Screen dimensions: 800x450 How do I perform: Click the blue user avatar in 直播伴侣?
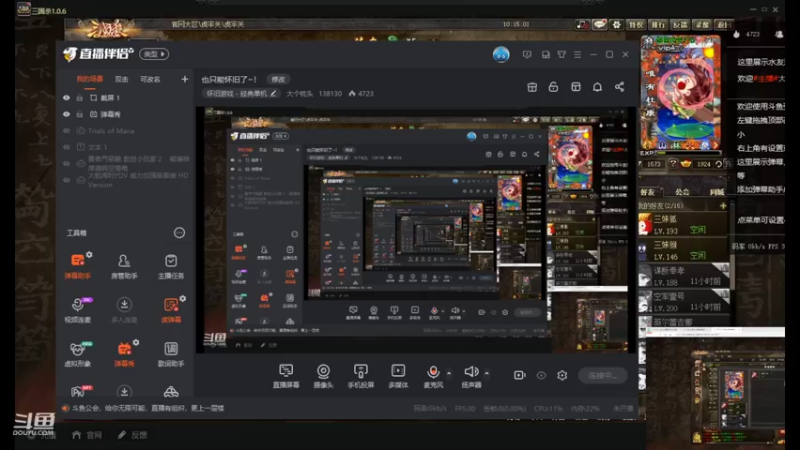coord(501,54)
